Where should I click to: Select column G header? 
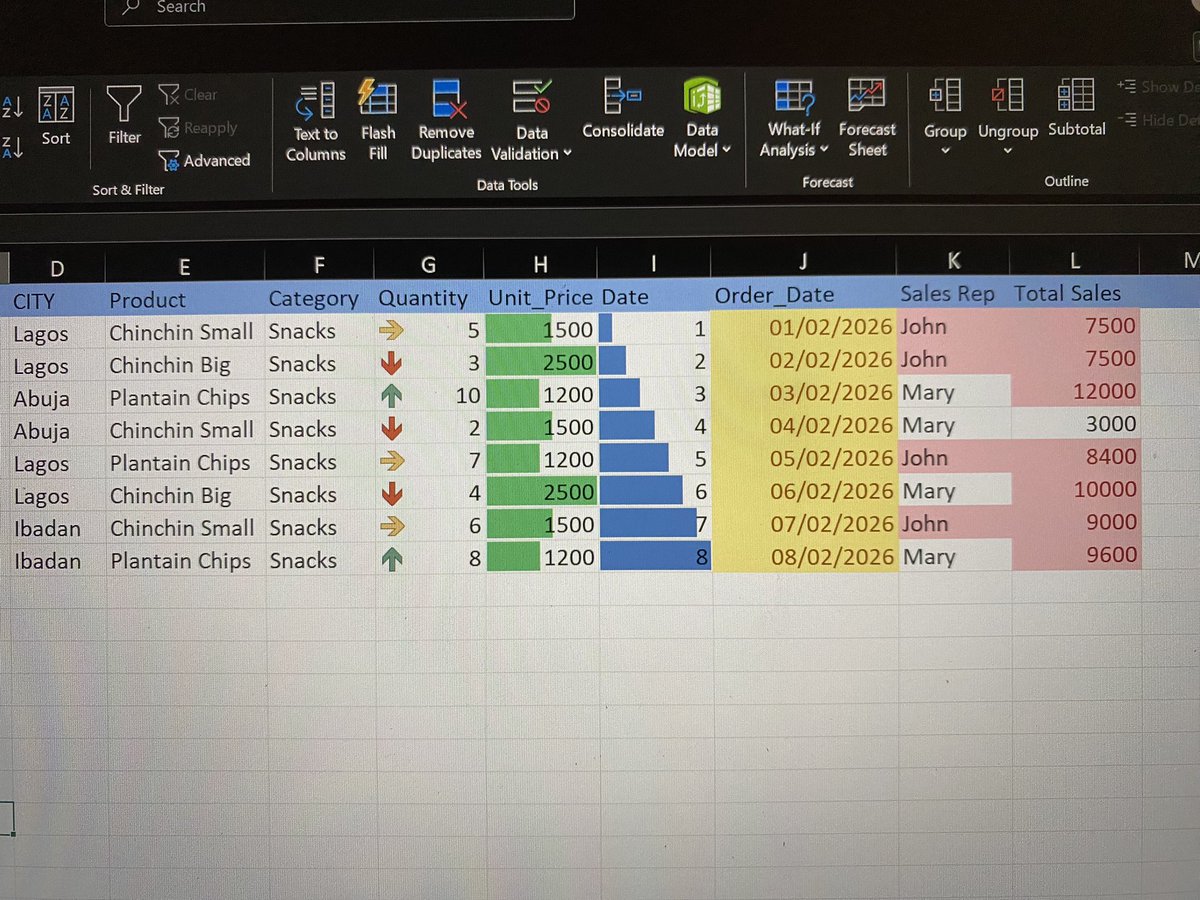click(428, 264)
